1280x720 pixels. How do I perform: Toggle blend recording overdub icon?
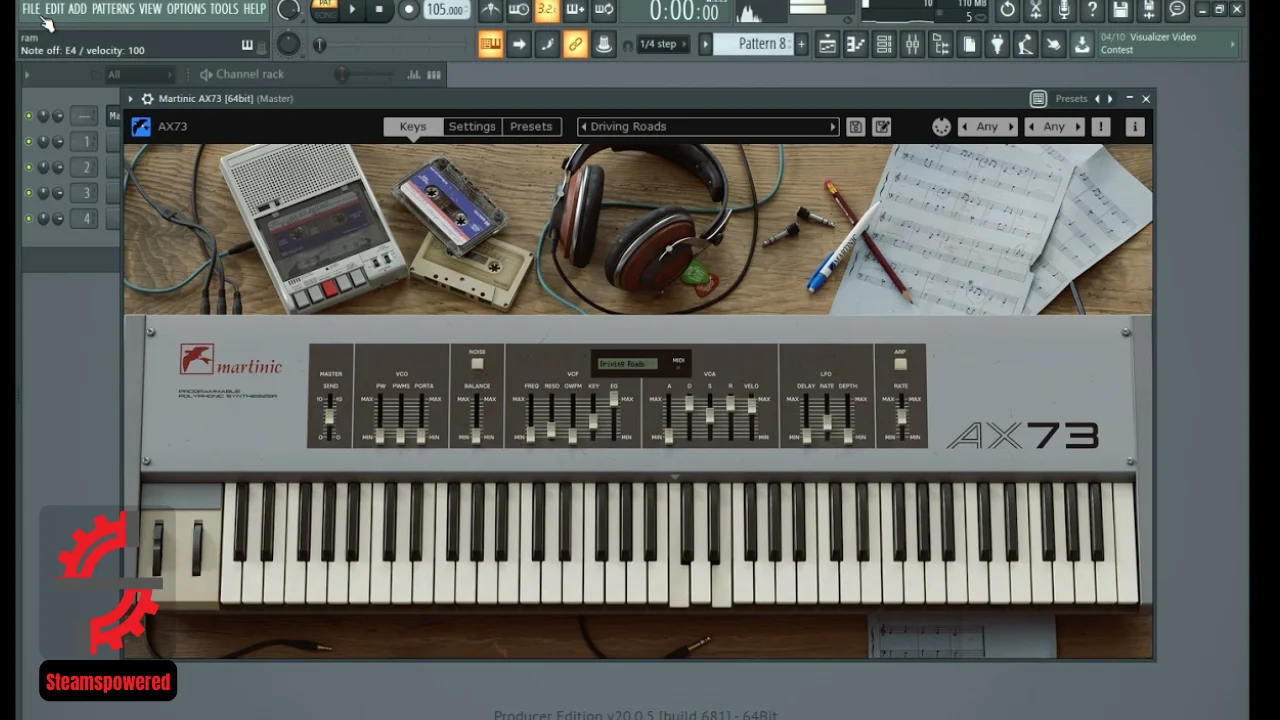(x=575, y=10)
